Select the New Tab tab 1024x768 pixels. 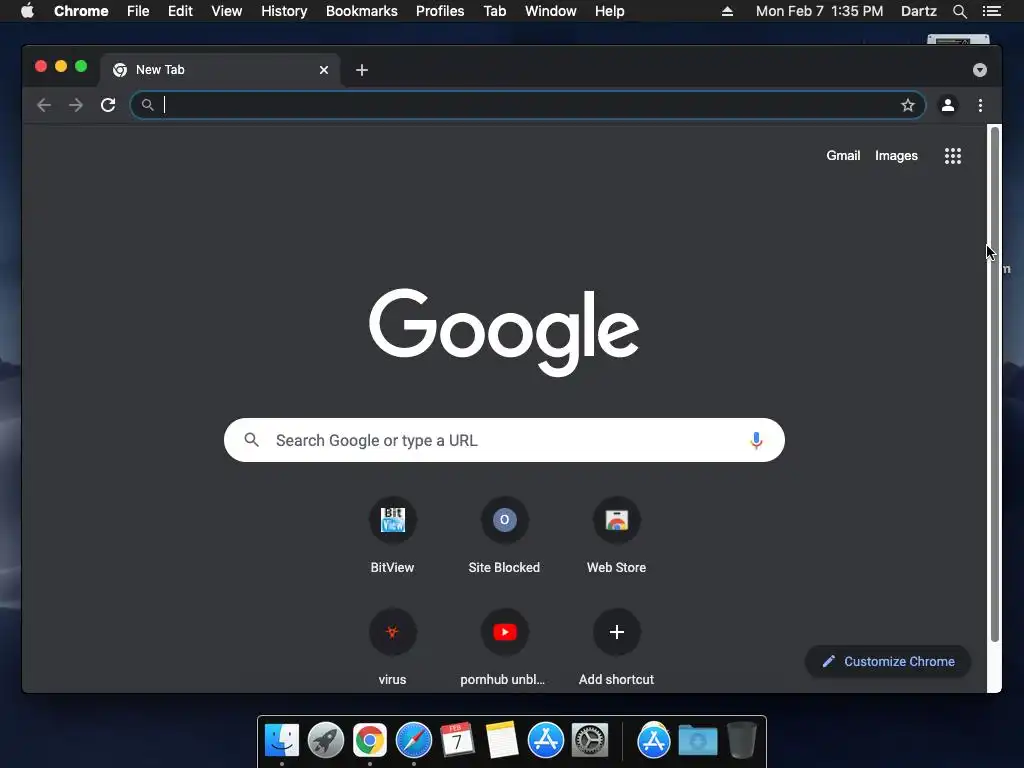point(220,70)
